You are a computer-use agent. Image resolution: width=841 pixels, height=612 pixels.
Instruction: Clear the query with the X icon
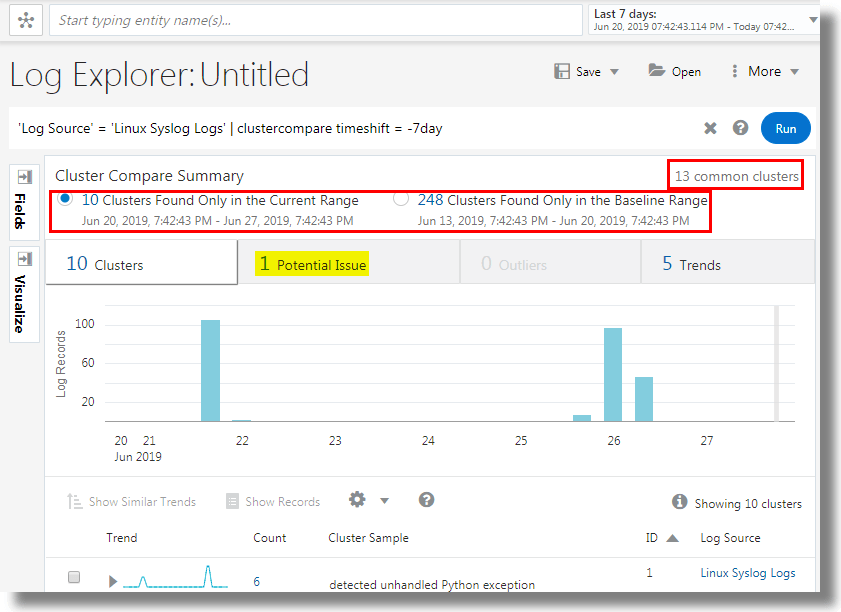(x=710, y=128)
